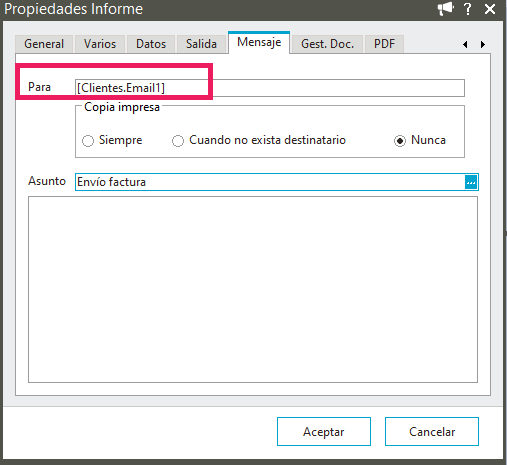The image size is (507, 465).
Task: Click the Para recipient input field
Action: click(x=270, y=88)
